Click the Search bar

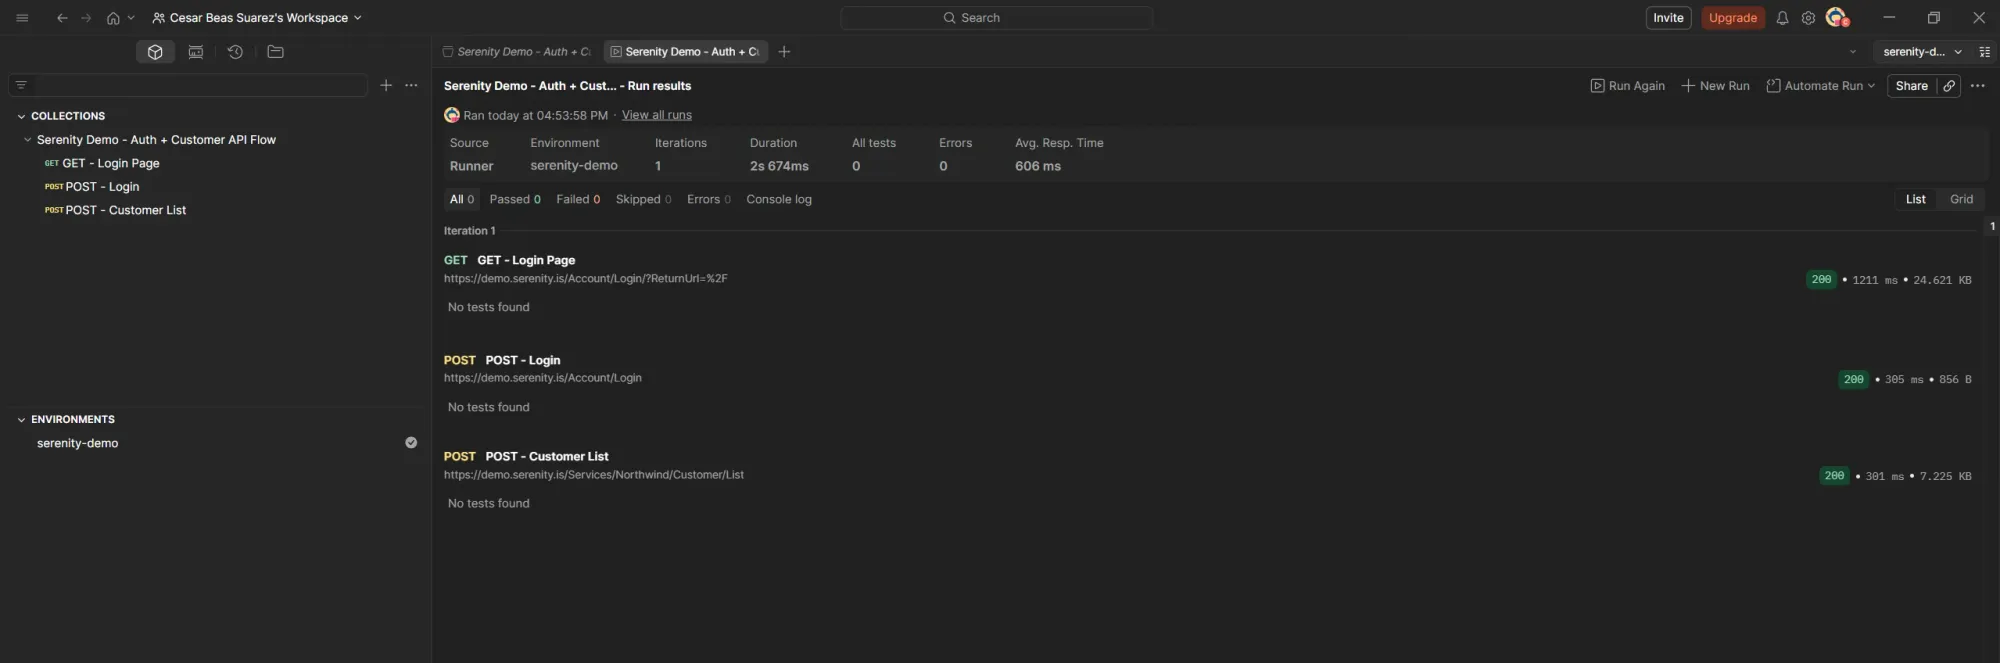click(996, 18)
